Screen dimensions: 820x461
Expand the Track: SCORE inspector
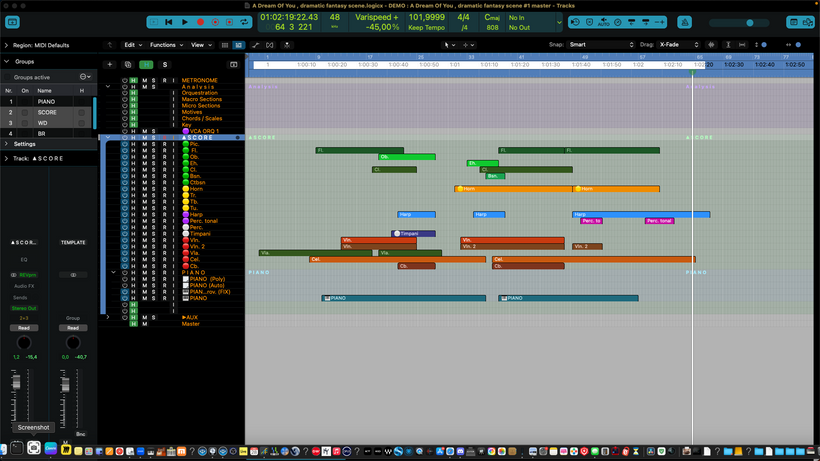tap(6, 158)
